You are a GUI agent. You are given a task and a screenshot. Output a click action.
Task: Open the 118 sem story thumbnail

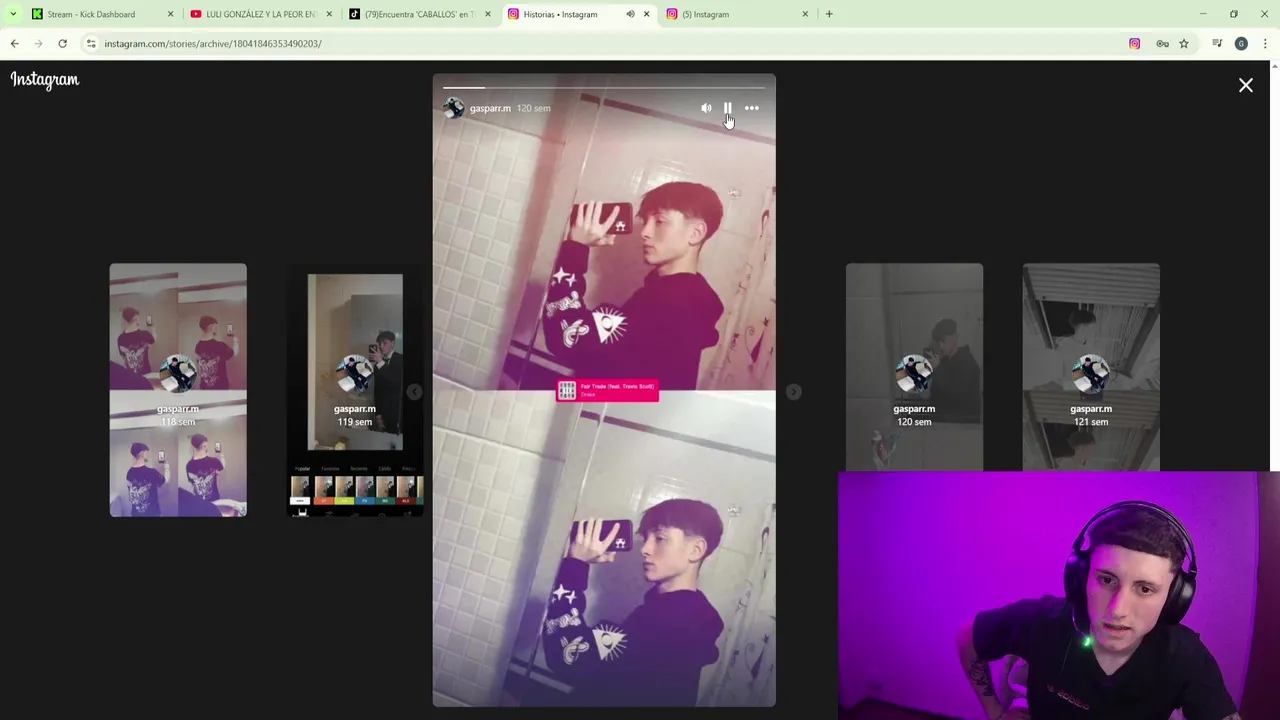point(178,390)
